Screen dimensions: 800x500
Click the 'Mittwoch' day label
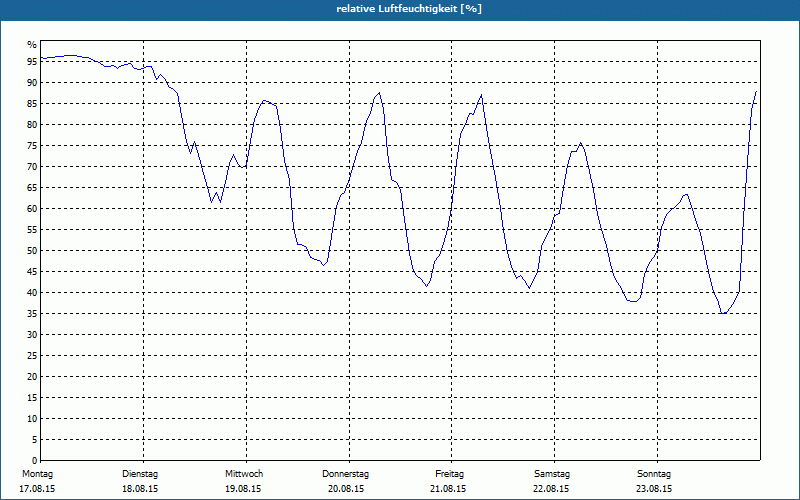coord(244,474)
